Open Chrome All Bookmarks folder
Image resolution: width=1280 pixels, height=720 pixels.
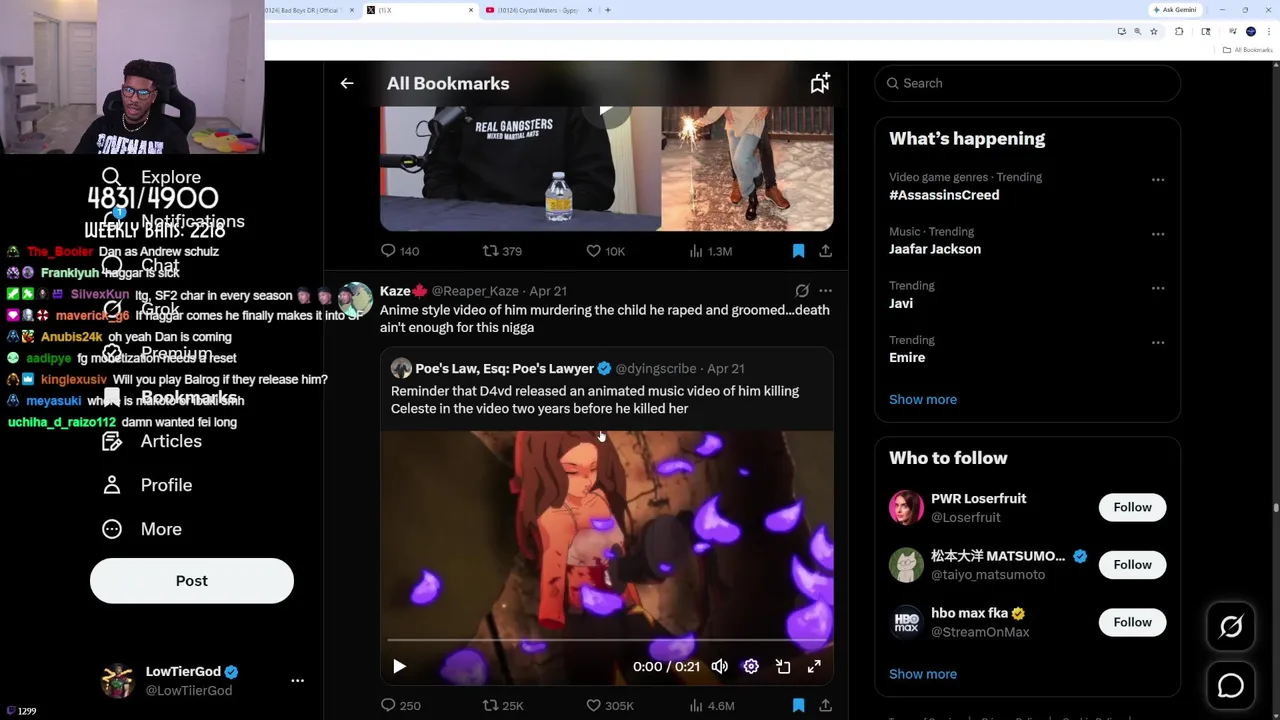point(1249,50)
